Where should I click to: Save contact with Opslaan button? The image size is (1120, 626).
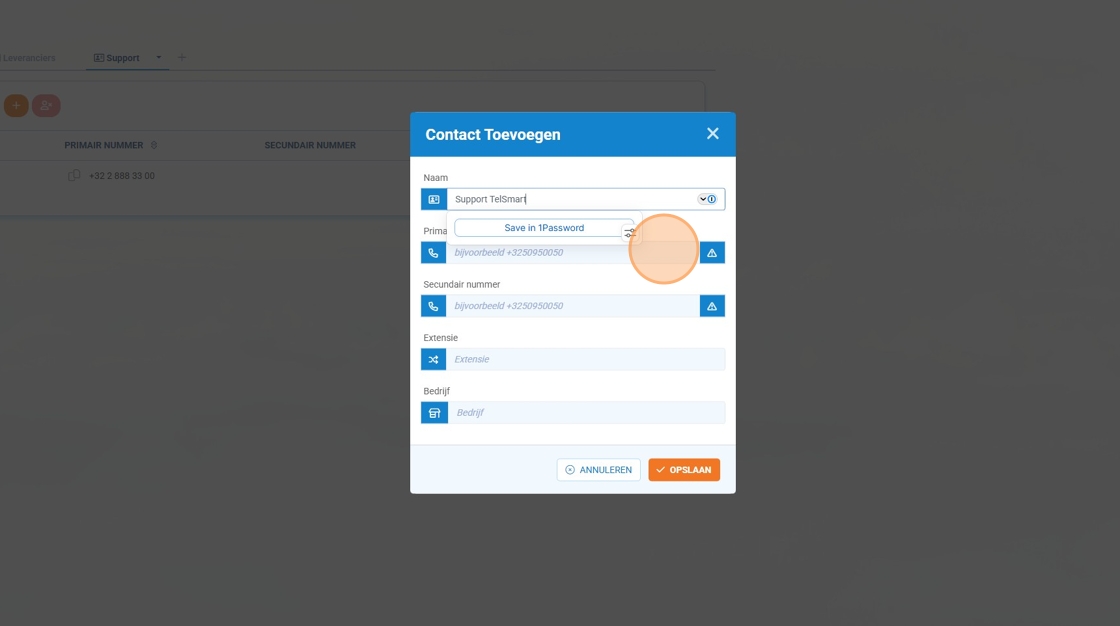click(684, 470)
